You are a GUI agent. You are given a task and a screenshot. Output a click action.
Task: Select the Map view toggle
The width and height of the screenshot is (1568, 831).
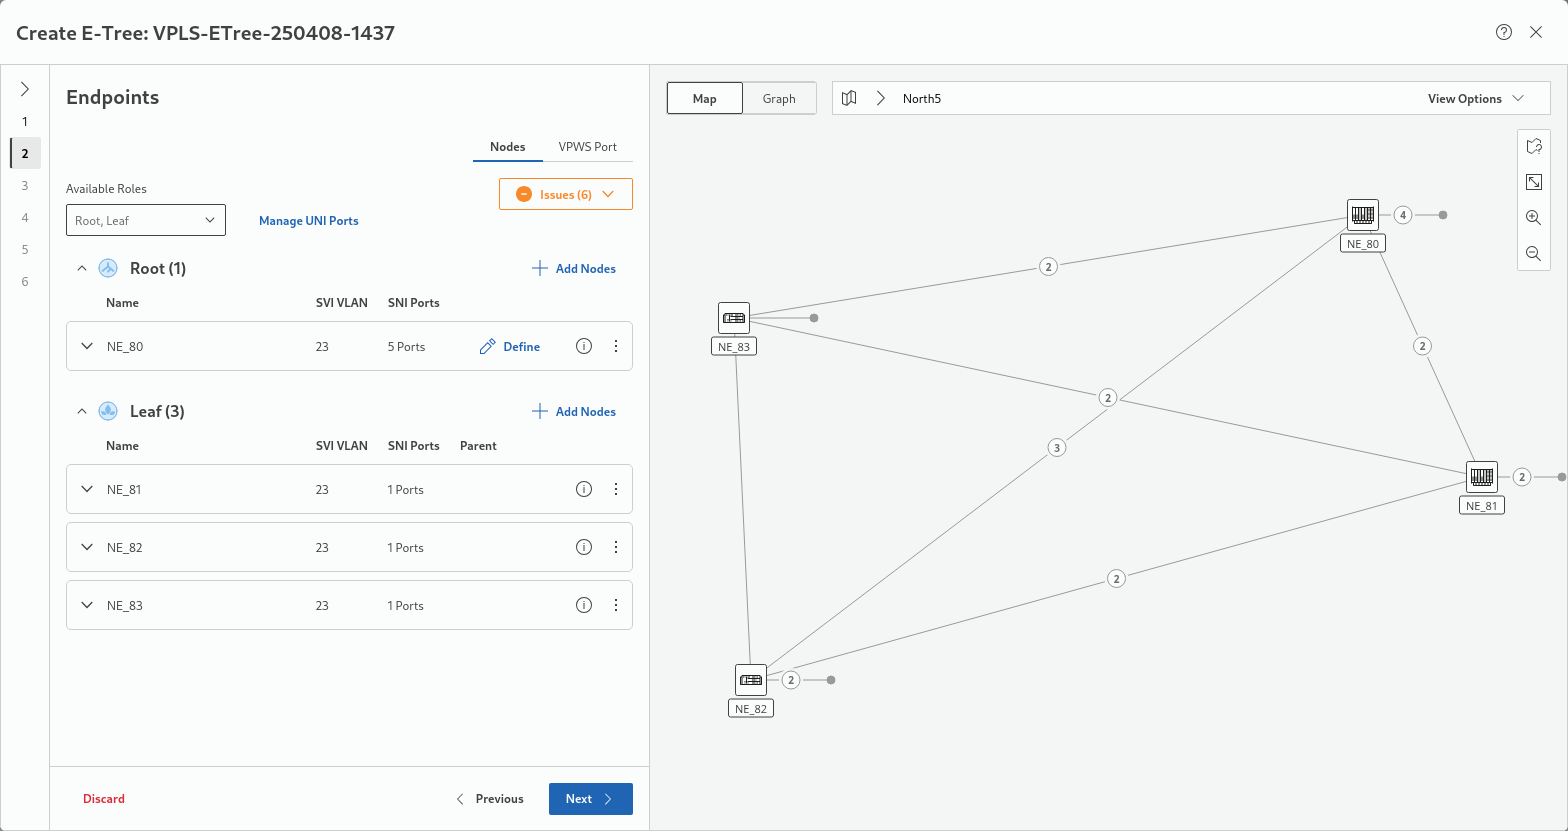pos(705,98)
